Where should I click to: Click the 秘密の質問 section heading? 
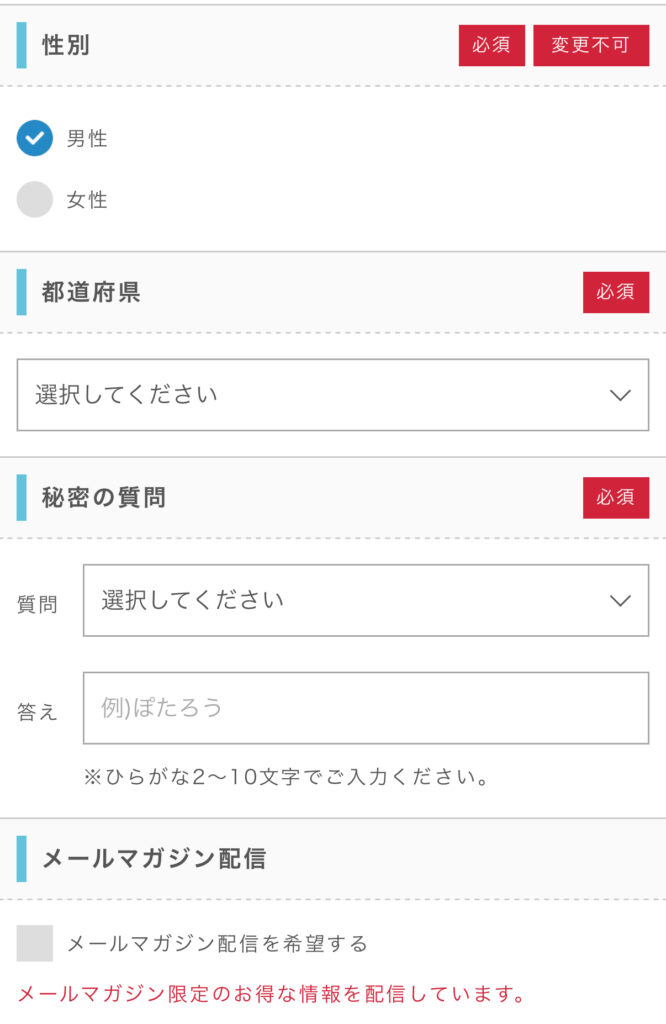[x=104, y=498]
